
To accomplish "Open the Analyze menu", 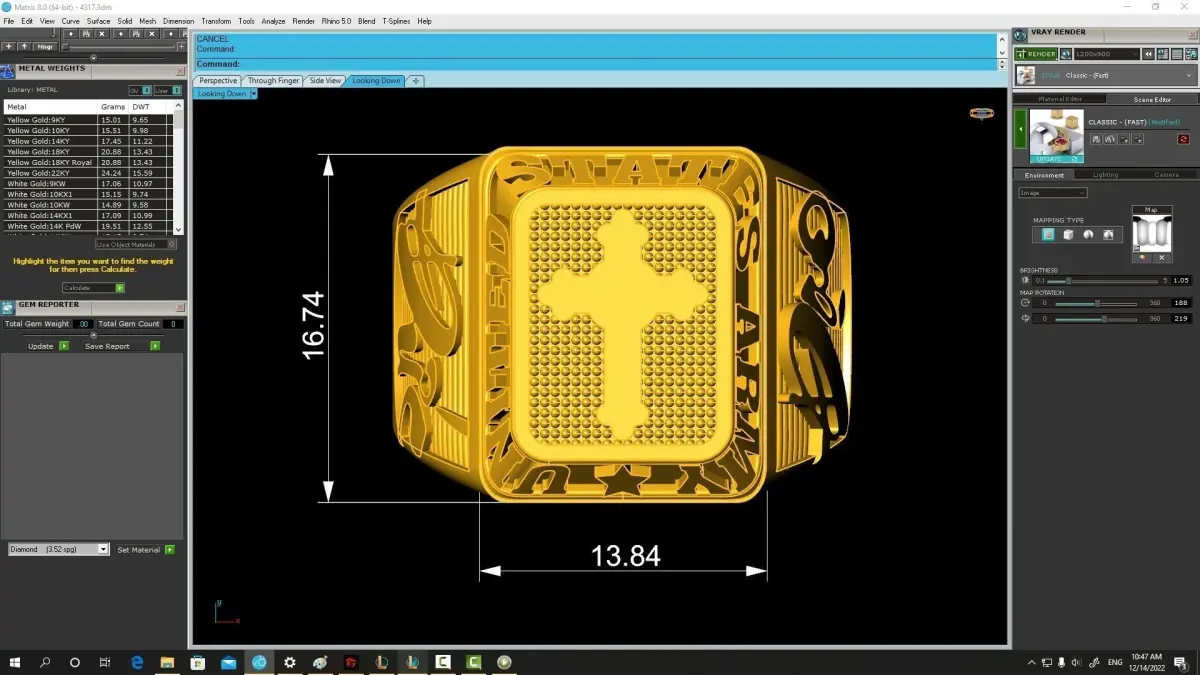I will 273,21.
